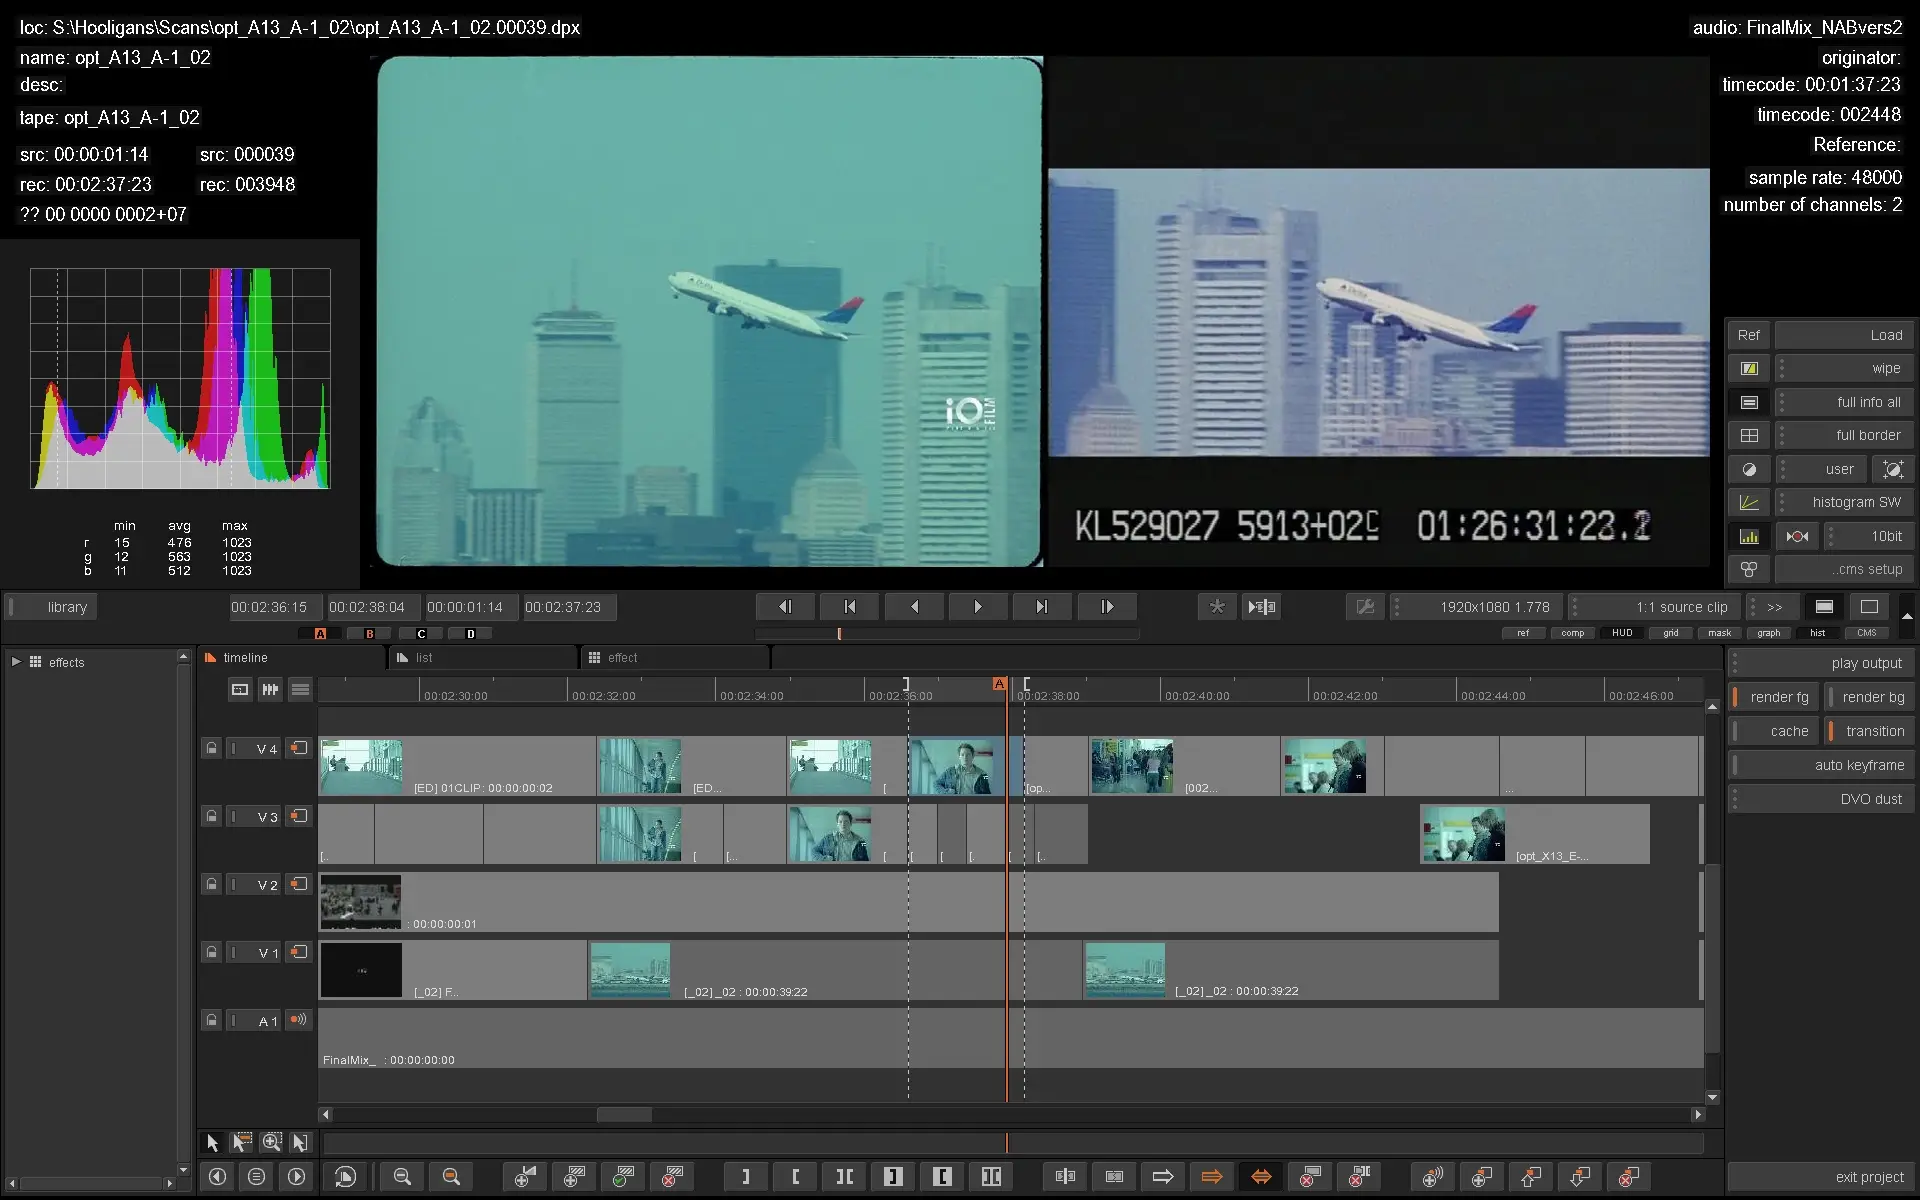Click the mark in bracket icon
Image resolution: width=1920 pixels, height=1200 pixels.
[x=795, y=1177]
